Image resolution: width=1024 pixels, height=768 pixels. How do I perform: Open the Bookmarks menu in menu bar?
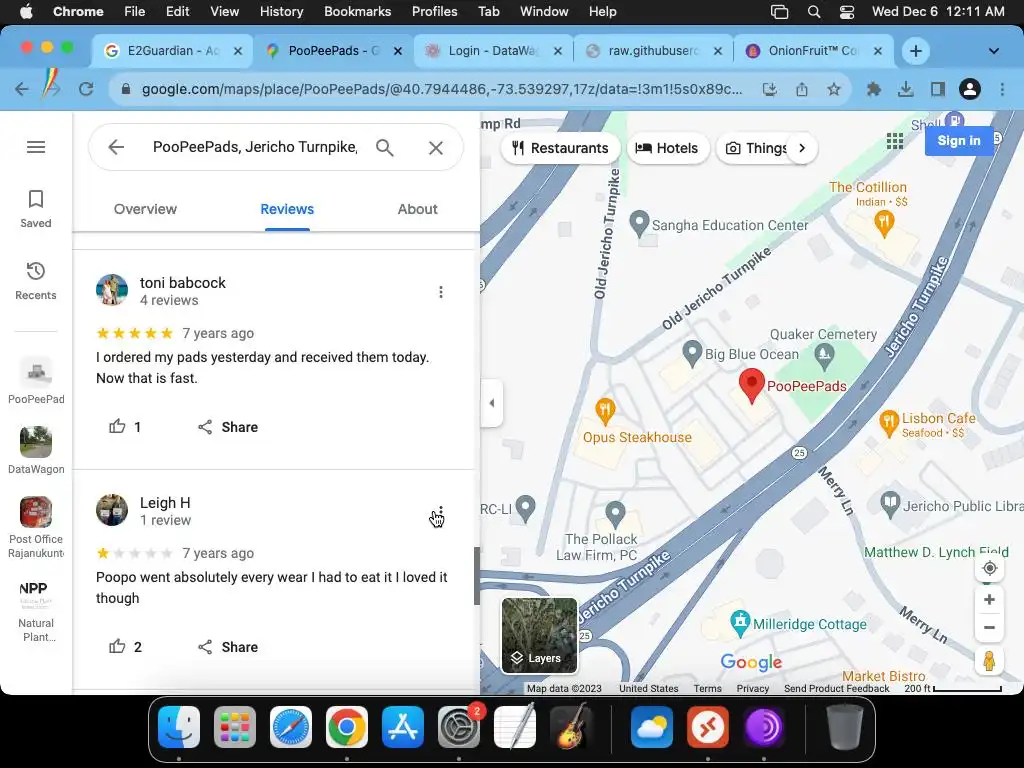pyautogui.click(x=357, y=11)
